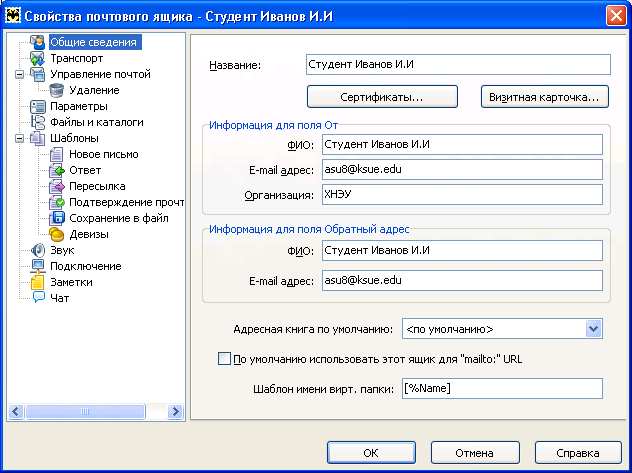Click the Подключение computer icon
Viewport: 632px width, 473px height.
tap(37, 266)
